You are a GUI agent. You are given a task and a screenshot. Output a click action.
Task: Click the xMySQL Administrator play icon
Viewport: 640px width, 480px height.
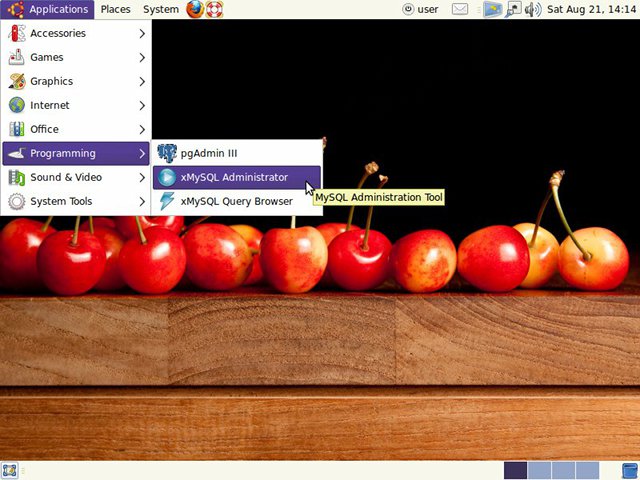point(167,178)
